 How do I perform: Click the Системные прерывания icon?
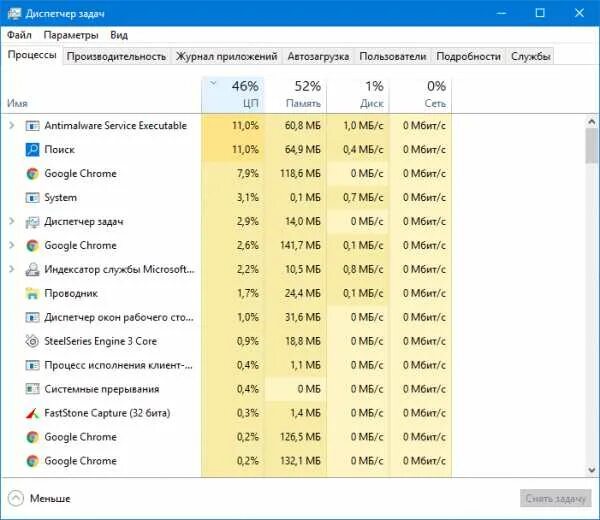click(32, 389)
